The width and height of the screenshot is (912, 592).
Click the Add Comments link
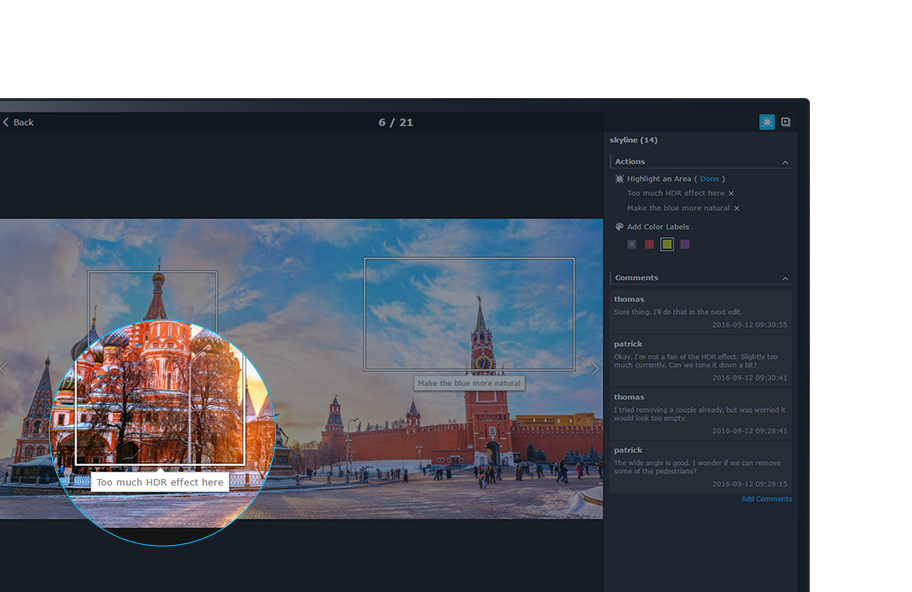point(766,499)
